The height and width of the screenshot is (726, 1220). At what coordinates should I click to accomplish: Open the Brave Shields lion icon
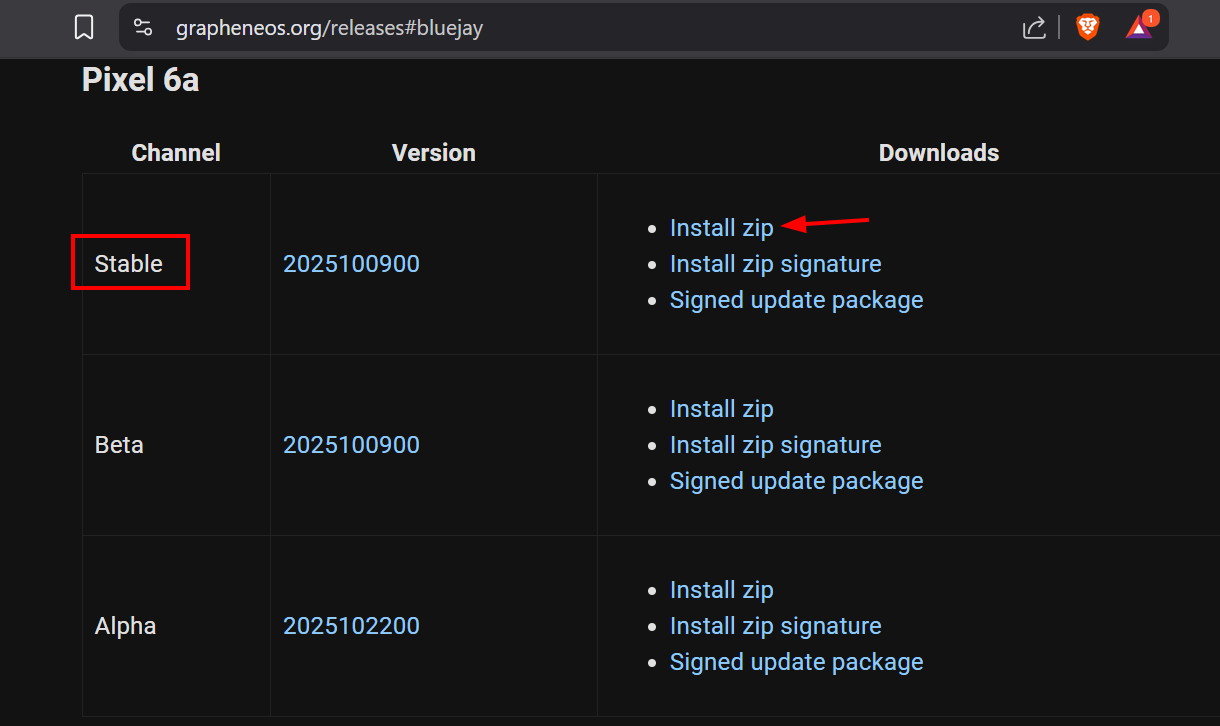[1087, 28]
